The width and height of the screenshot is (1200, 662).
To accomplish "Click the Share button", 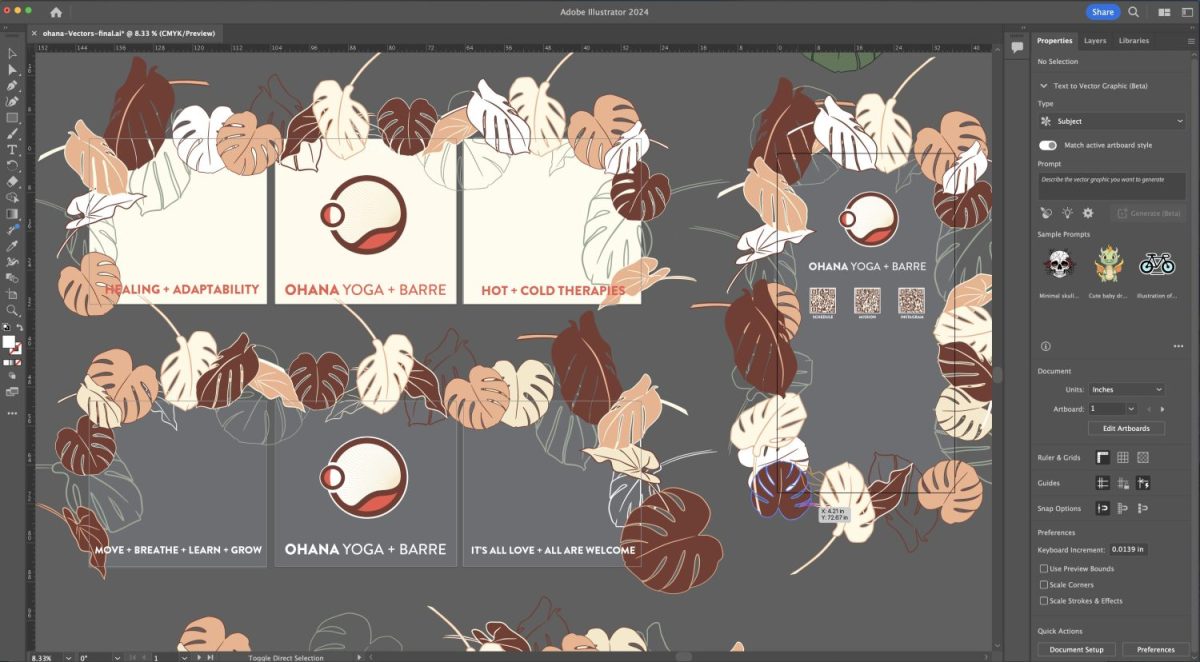I will [x=1103, y=12].
